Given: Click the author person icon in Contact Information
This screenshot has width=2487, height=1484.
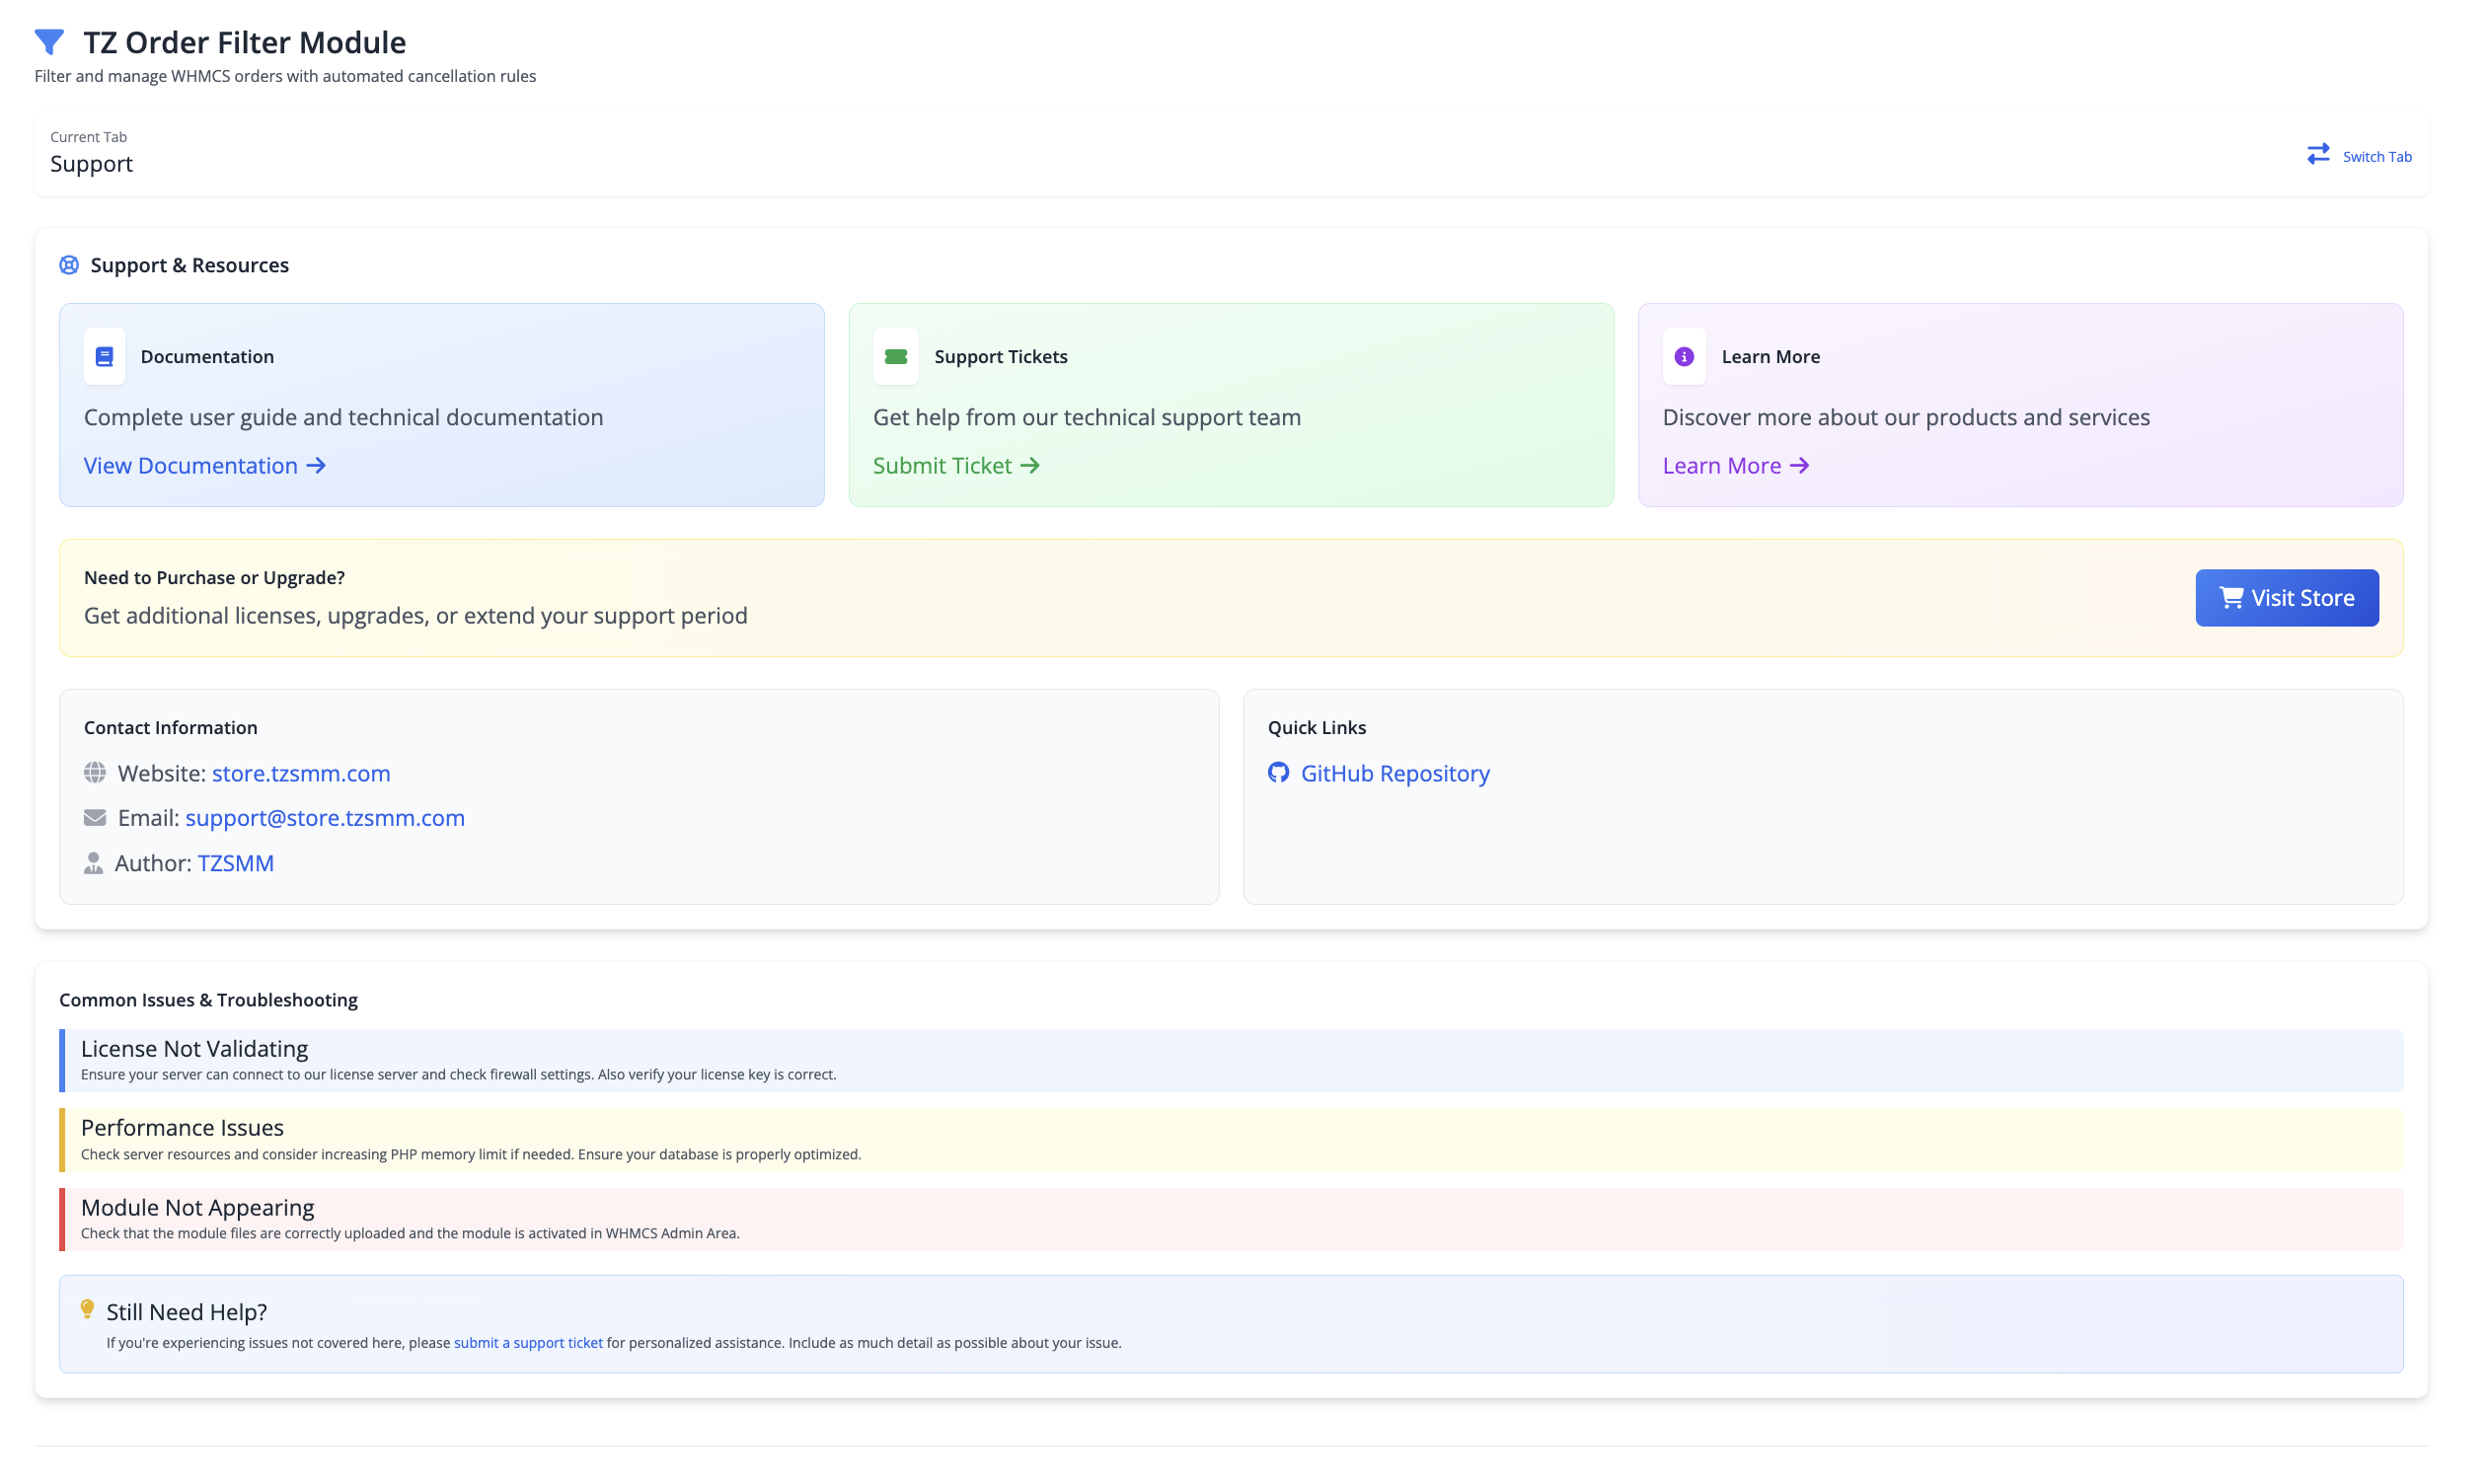Looking at the screenshot, I should 94,863.
